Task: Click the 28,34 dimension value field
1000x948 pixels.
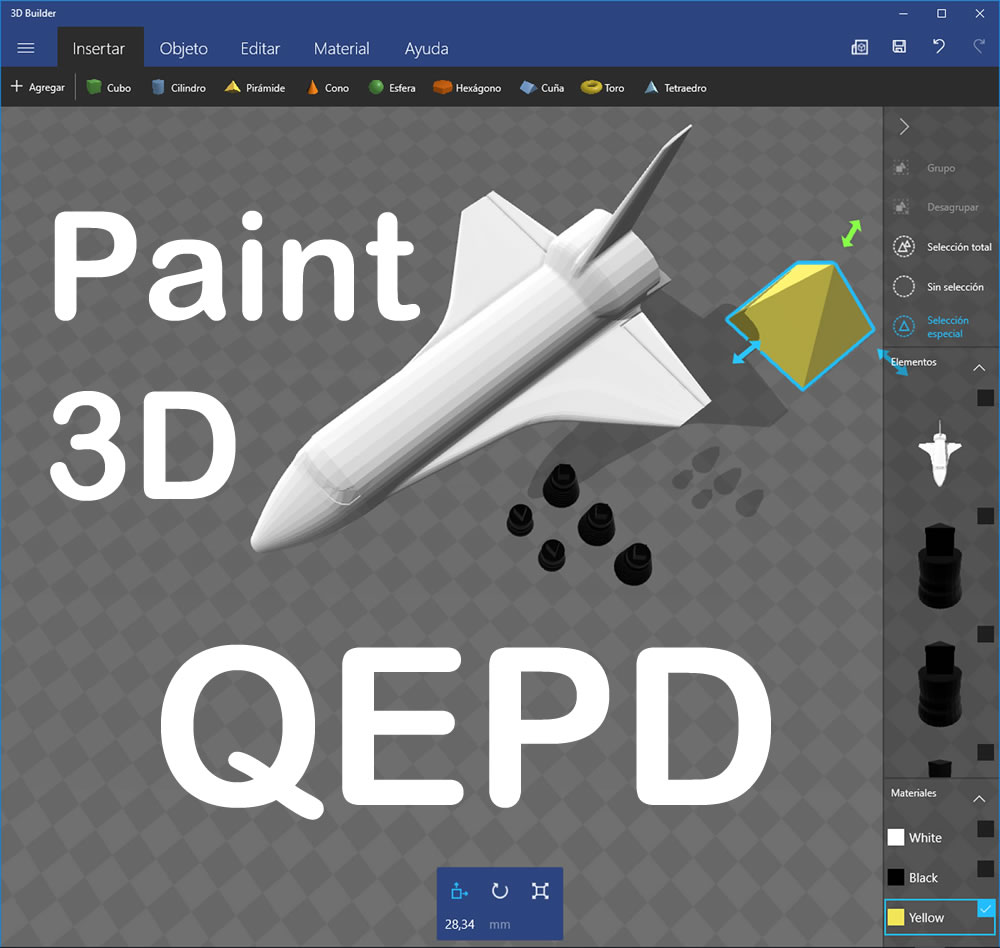Action: [x=460, y=924]
